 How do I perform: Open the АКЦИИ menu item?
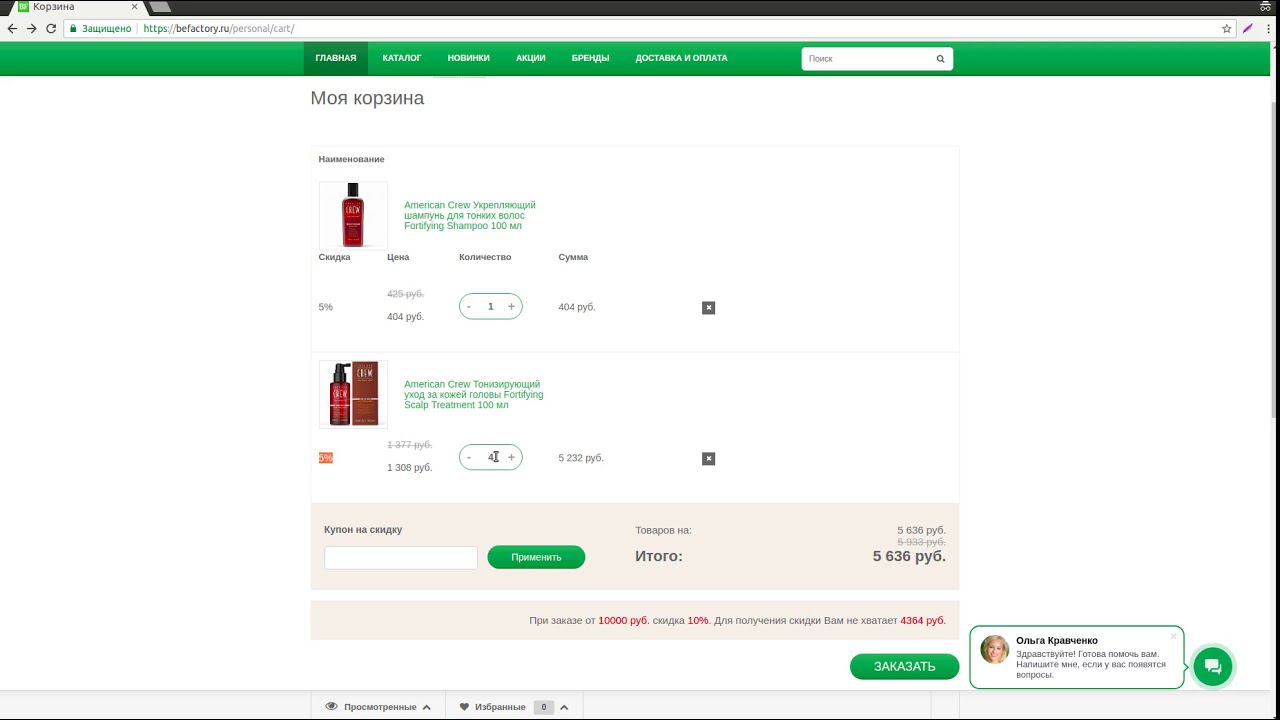tap(531, 58)
